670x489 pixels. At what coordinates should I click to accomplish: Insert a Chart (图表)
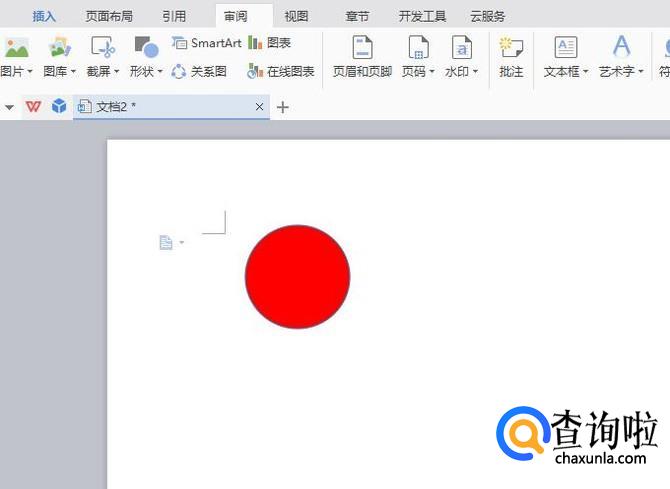(x=270, y=43)
